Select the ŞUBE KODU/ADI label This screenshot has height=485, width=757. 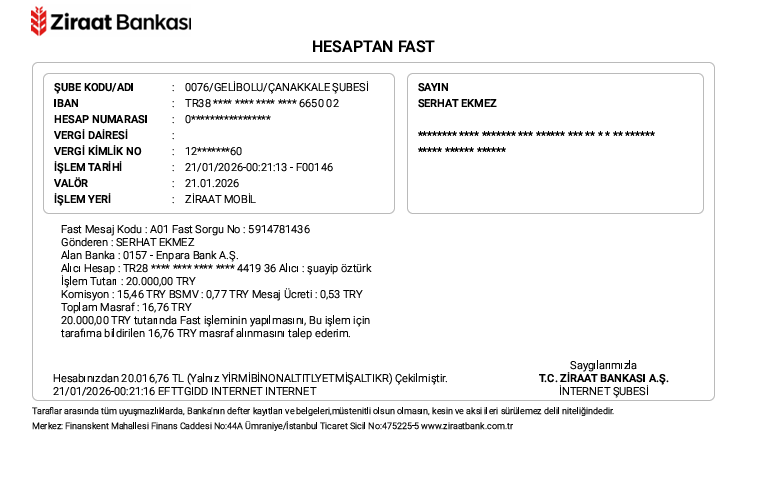94,87
